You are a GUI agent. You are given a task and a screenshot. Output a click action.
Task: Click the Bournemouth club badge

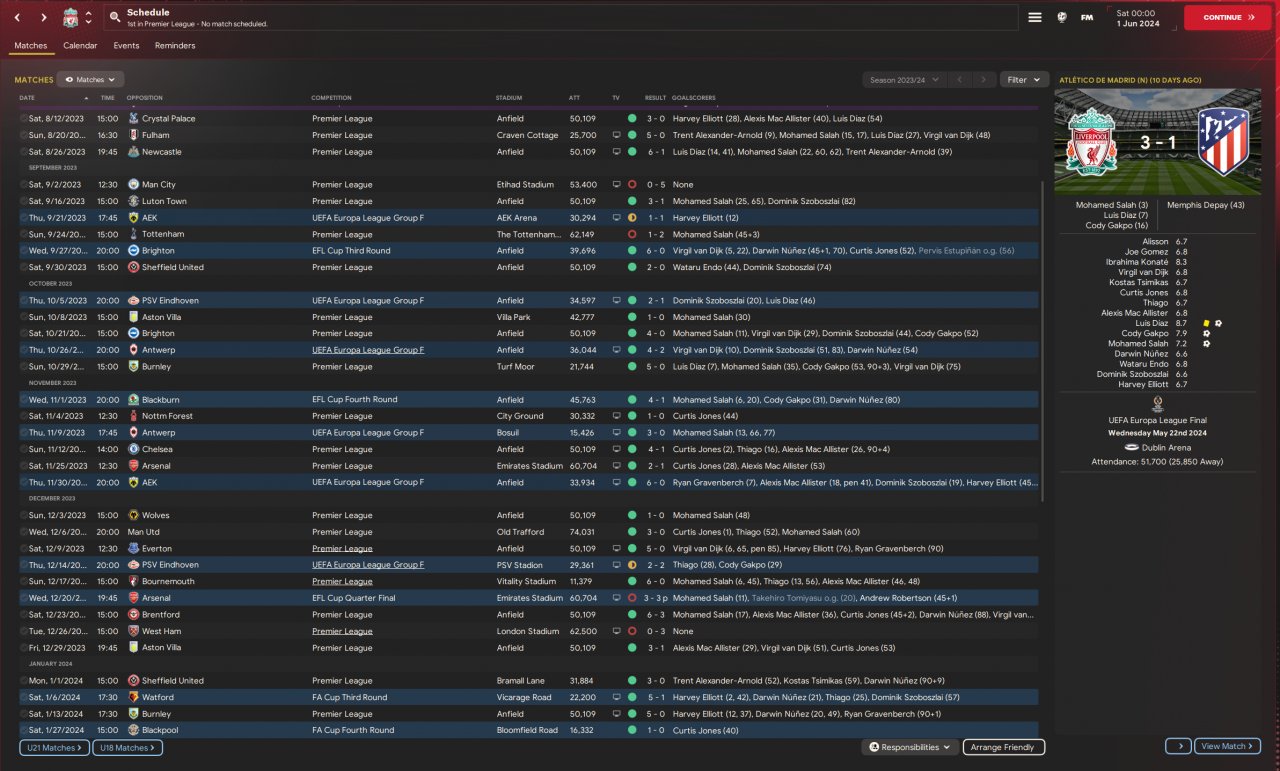134,581
